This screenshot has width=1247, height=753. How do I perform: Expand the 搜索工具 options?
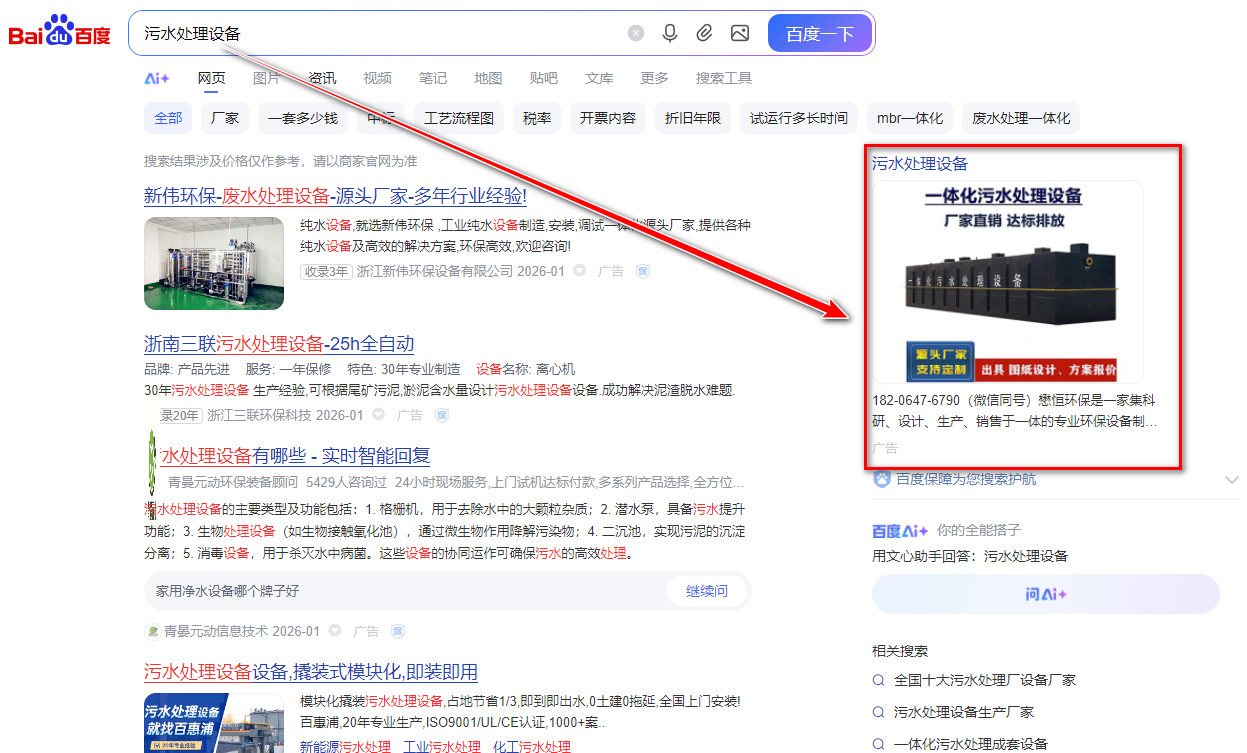723,78
